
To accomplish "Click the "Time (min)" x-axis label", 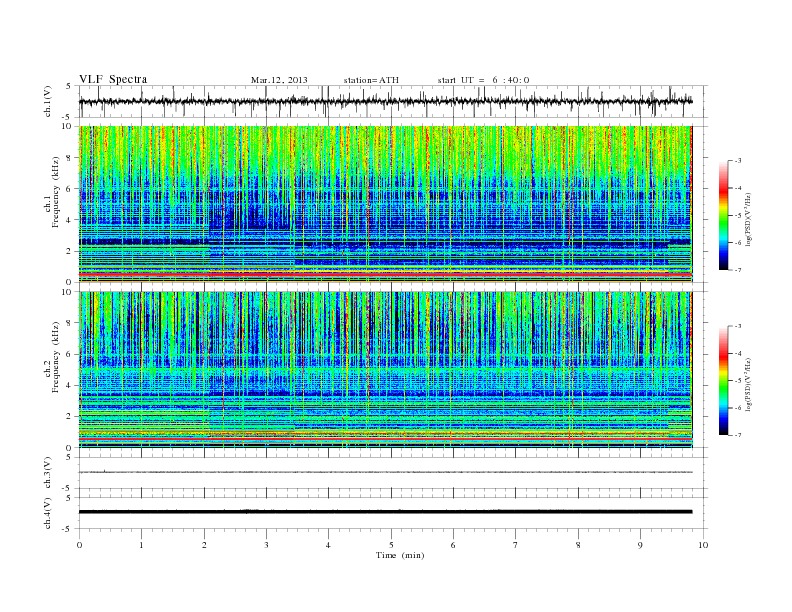I will [400, 555].
